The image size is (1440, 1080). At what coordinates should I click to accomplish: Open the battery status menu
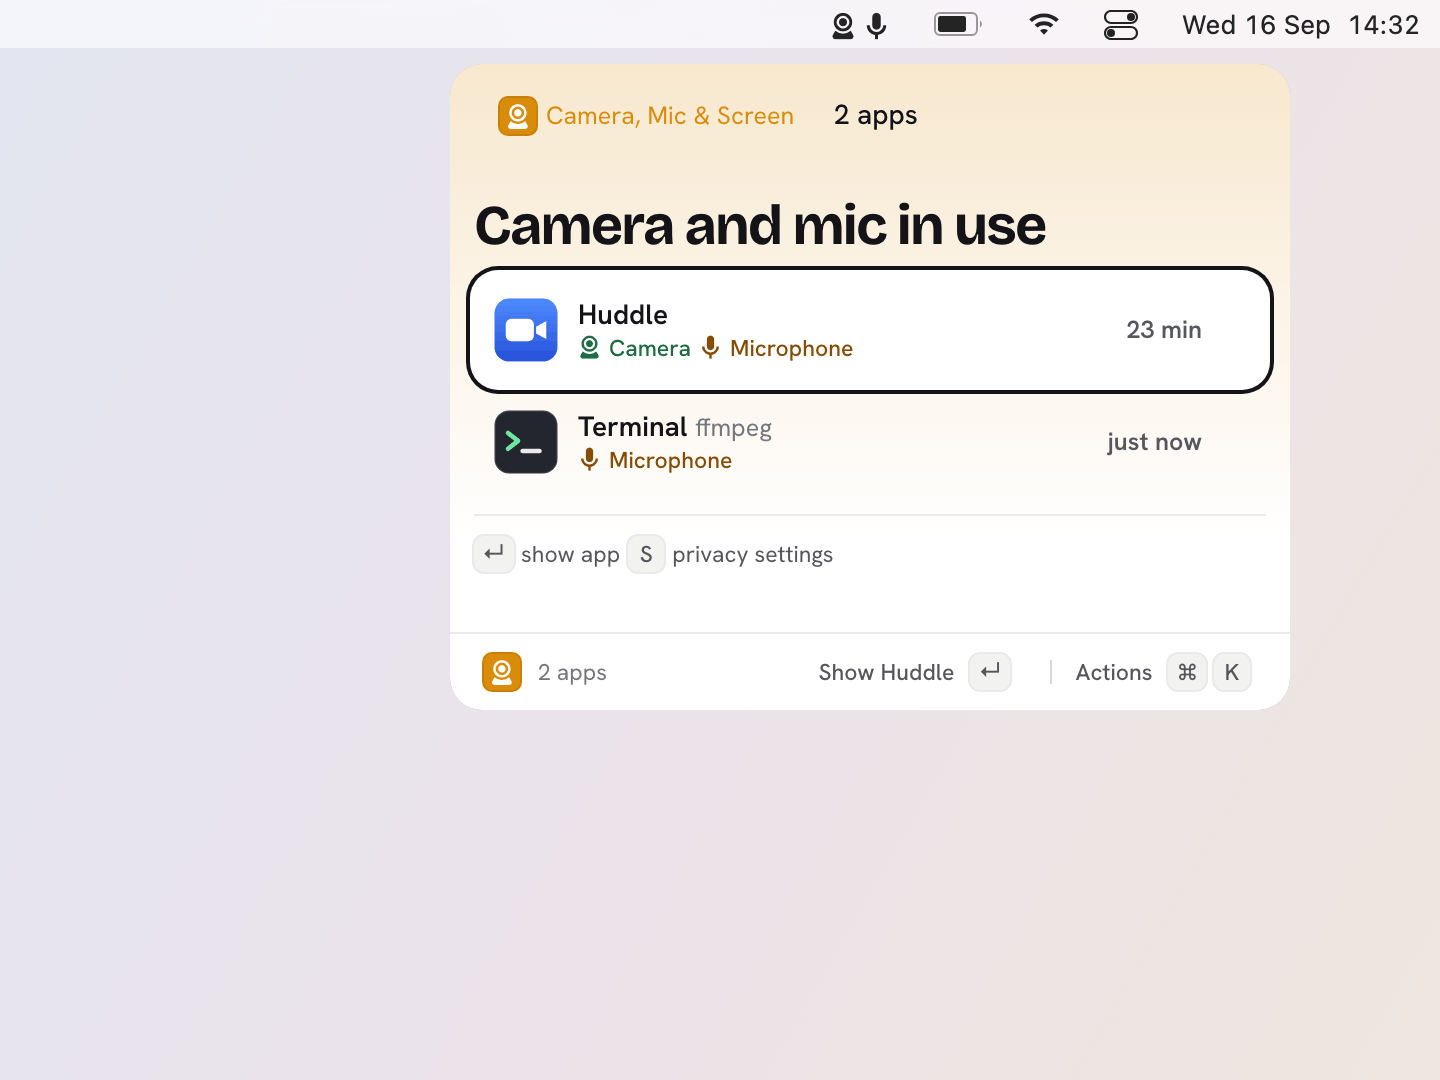(x=958, y=24)
